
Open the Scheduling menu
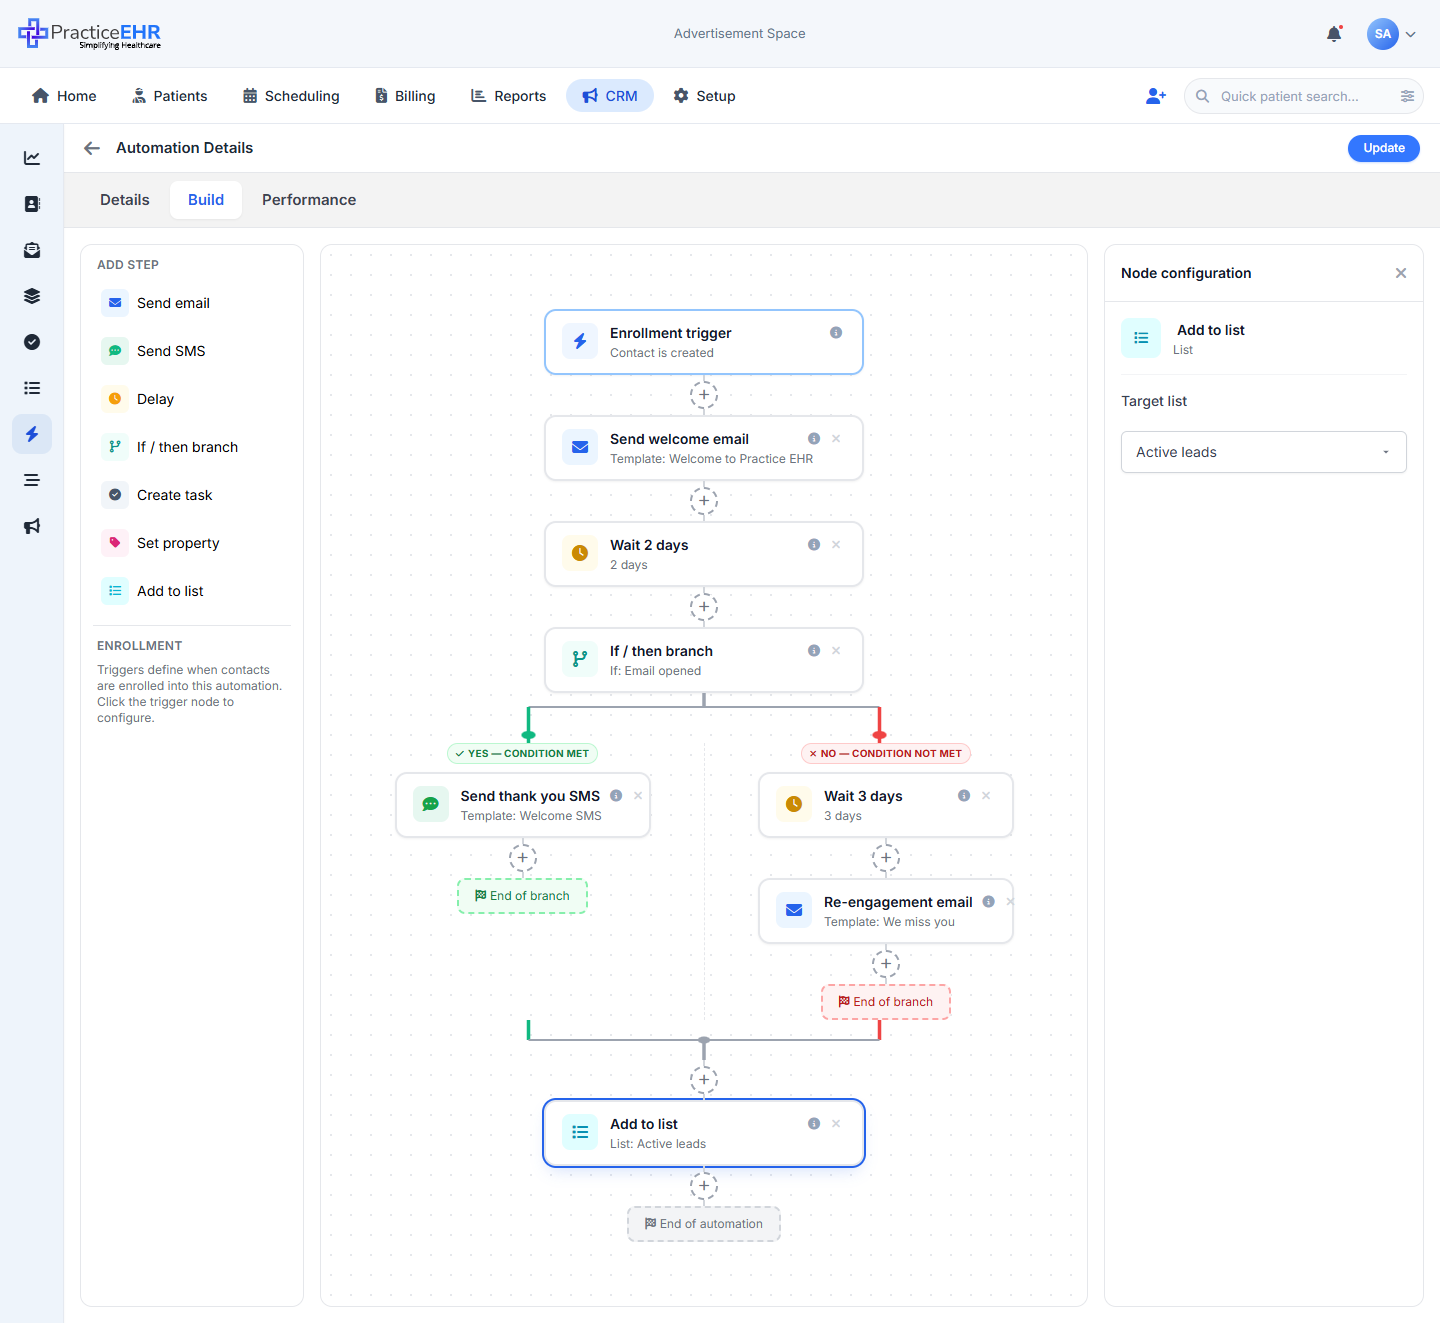point(291,96)
